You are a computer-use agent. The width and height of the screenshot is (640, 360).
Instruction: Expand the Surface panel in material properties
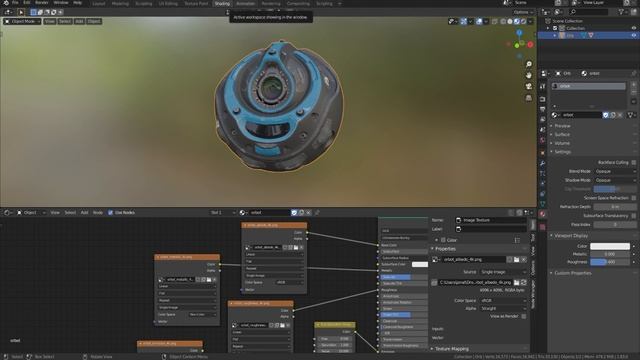562,134
